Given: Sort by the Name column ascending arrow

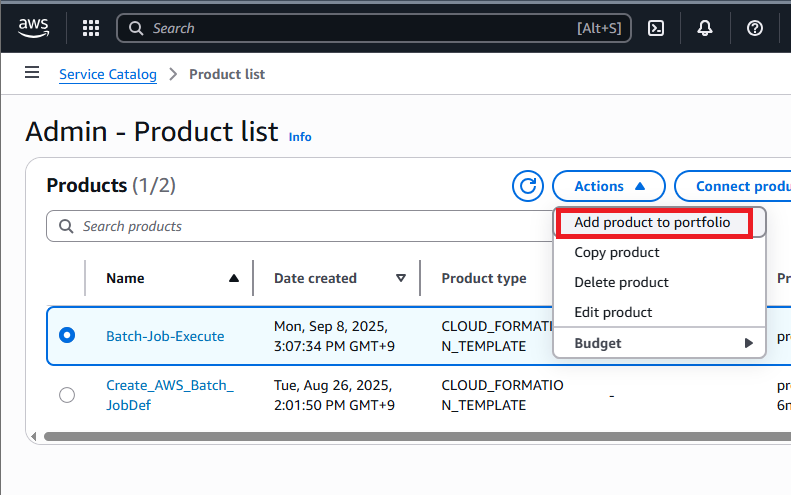Looking at the screenshot, I should tap(234, 278).
